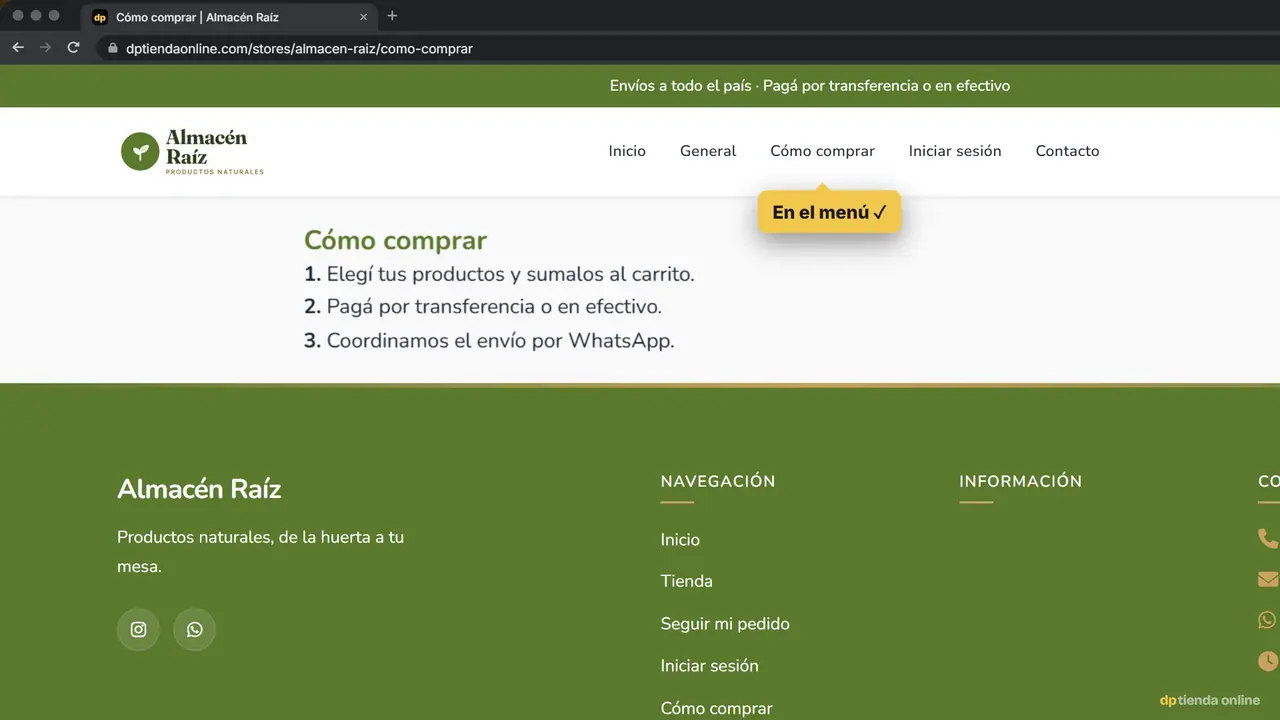Click the browser back arrow
This screenshot has height=720, width=1280.
pyautogui.click(x=18, y=48)
